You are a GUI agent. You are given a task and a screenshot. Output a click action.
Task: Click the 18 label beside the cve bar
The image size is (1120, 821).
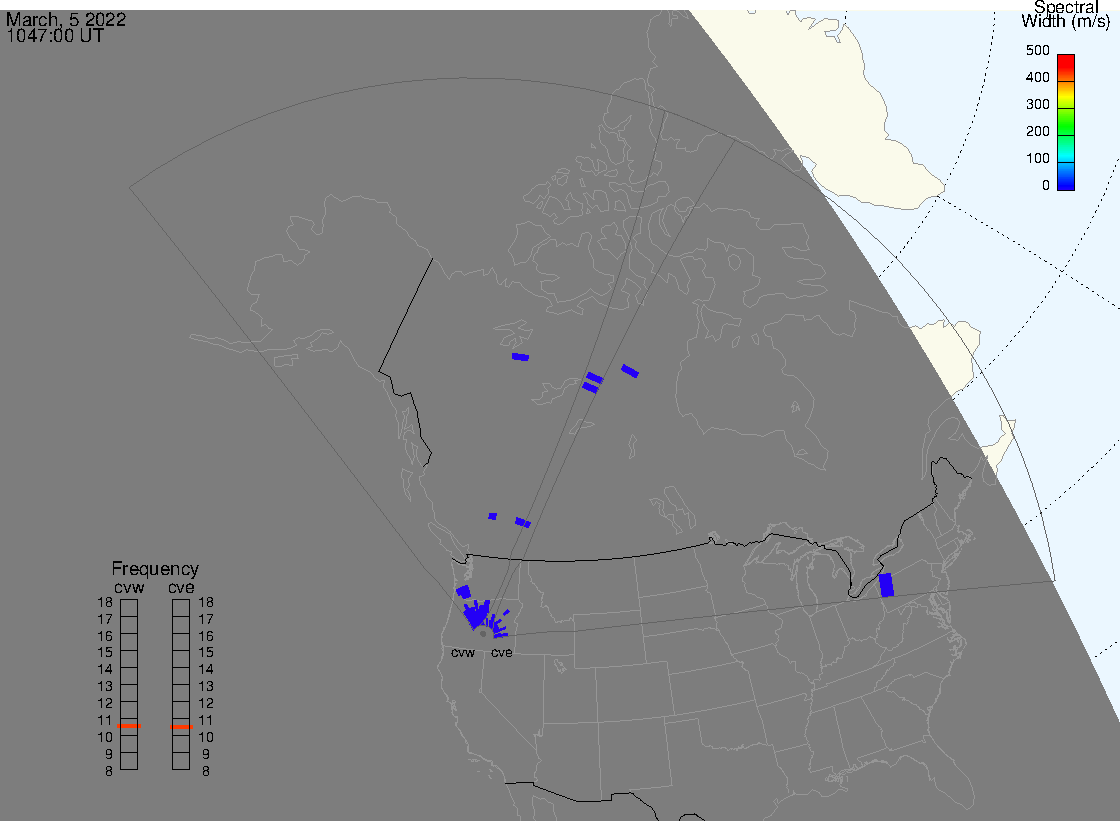[x=206, y=602]
